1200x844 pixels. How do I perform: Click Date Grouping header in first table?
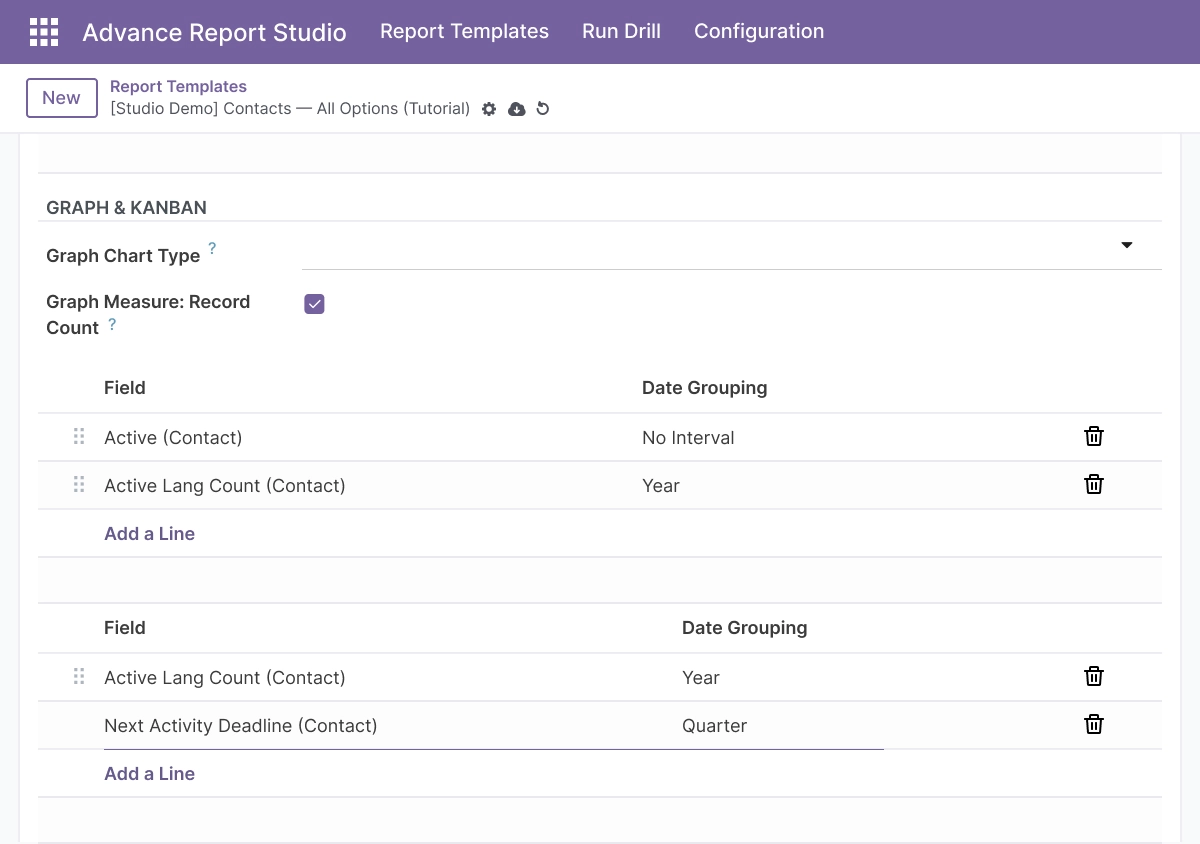[x=704, y=388]
